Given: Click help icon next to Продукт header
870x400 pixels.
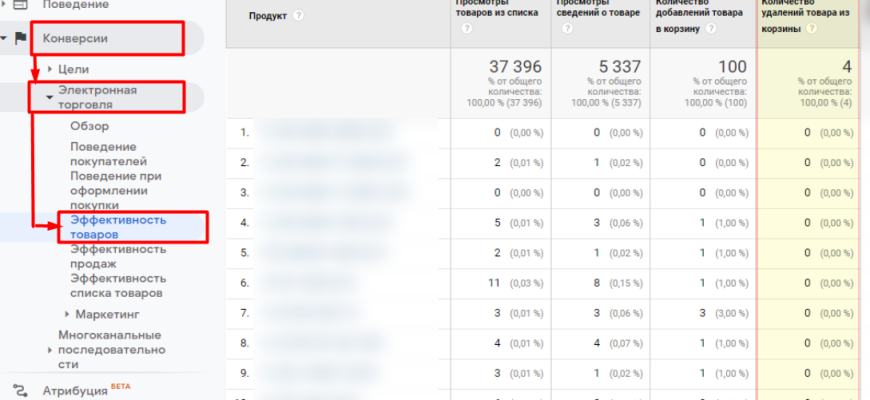Looking at the screenshot, I should click(x=299, y=15).
